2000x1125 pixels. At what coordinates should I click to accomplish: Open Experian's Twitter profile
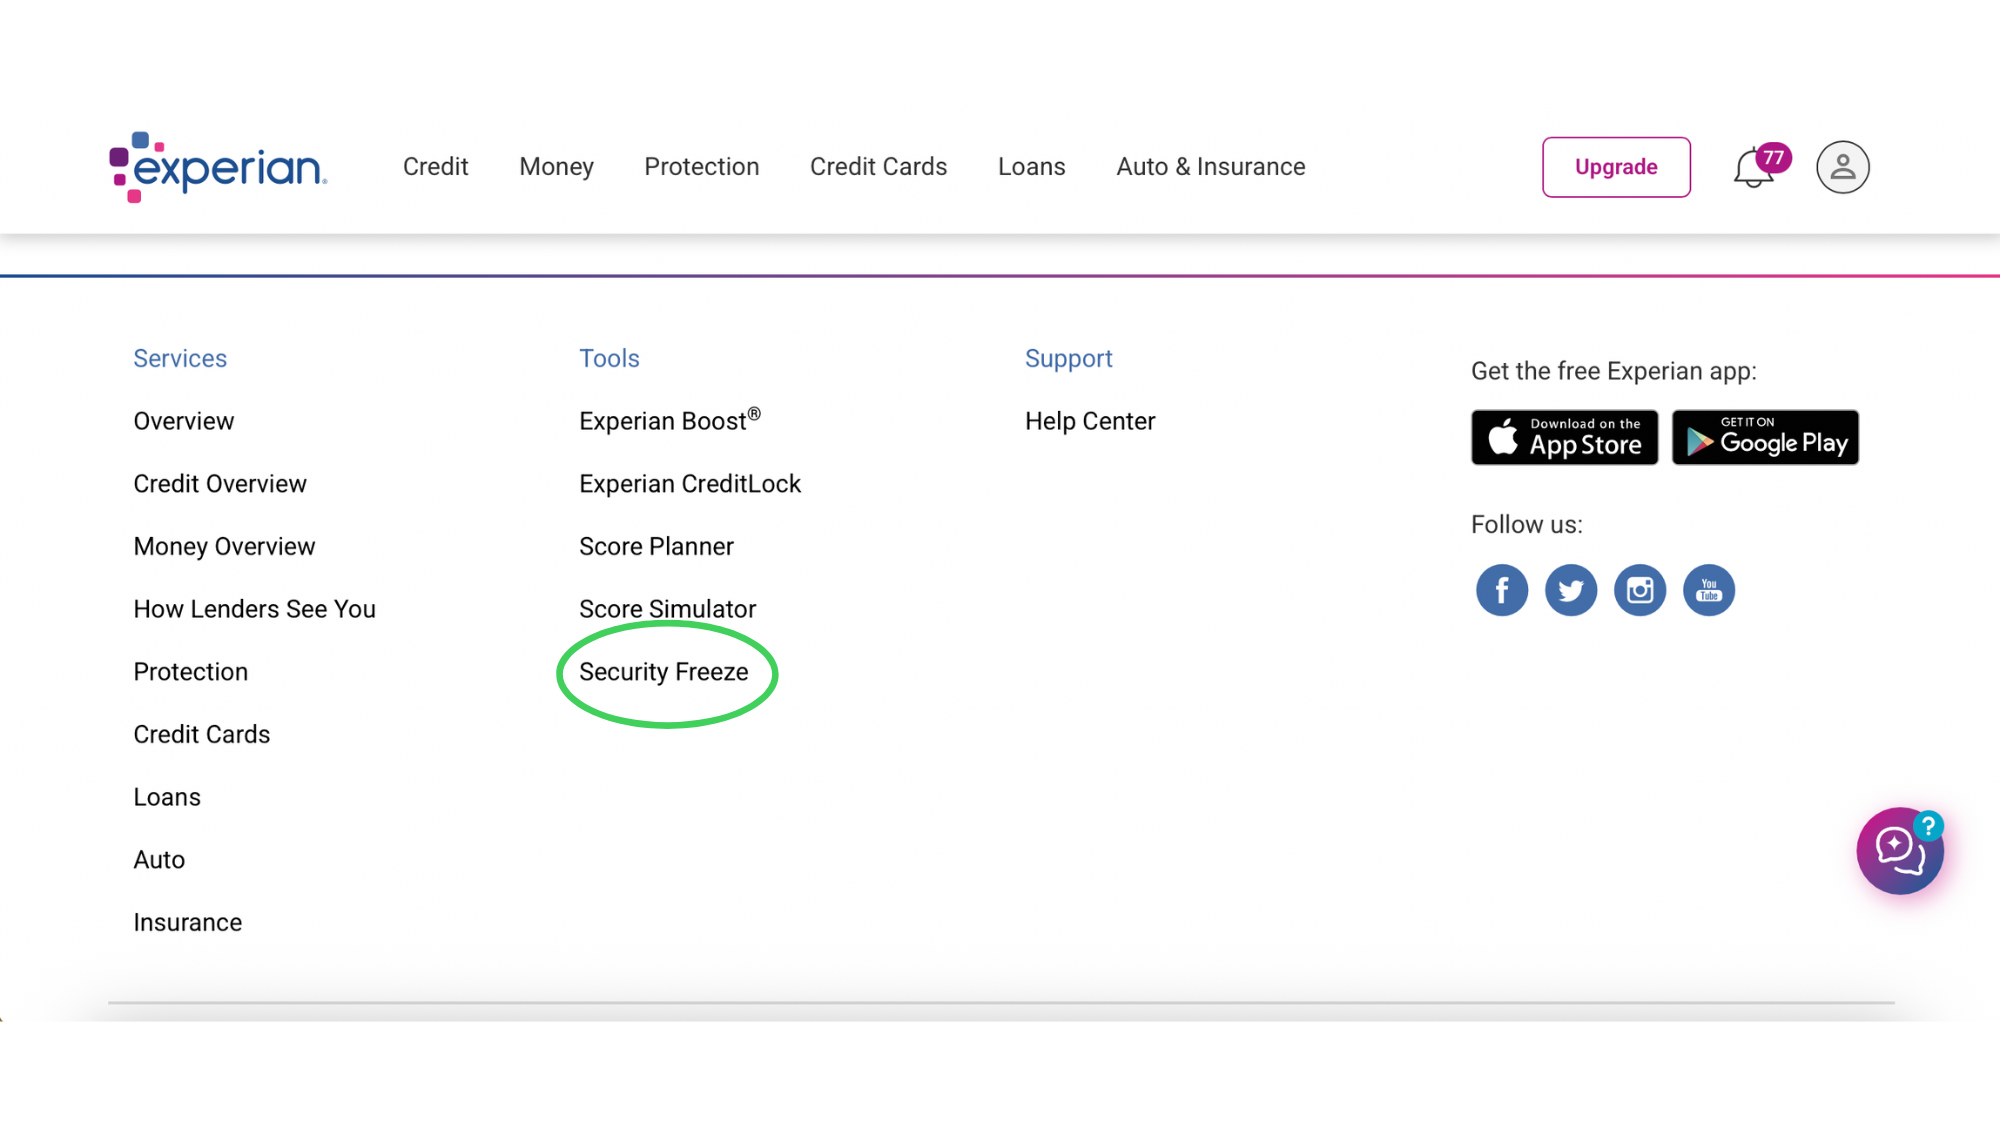pyautogui.click(x=1570, y=590)
